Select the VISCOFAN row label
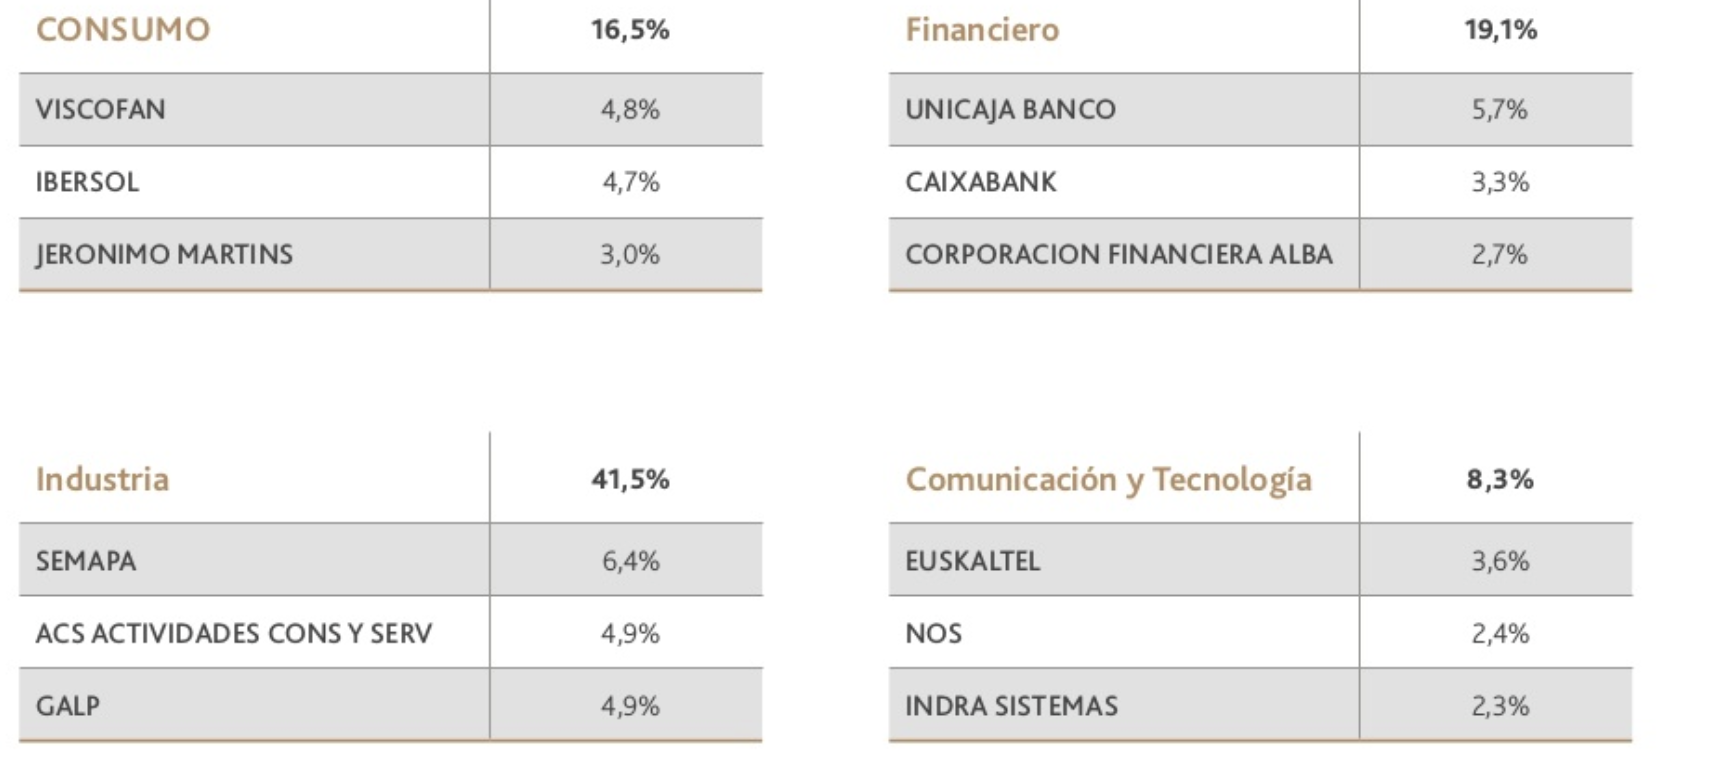Viewport: 1727px width, 768px height. tap(101, 109)
